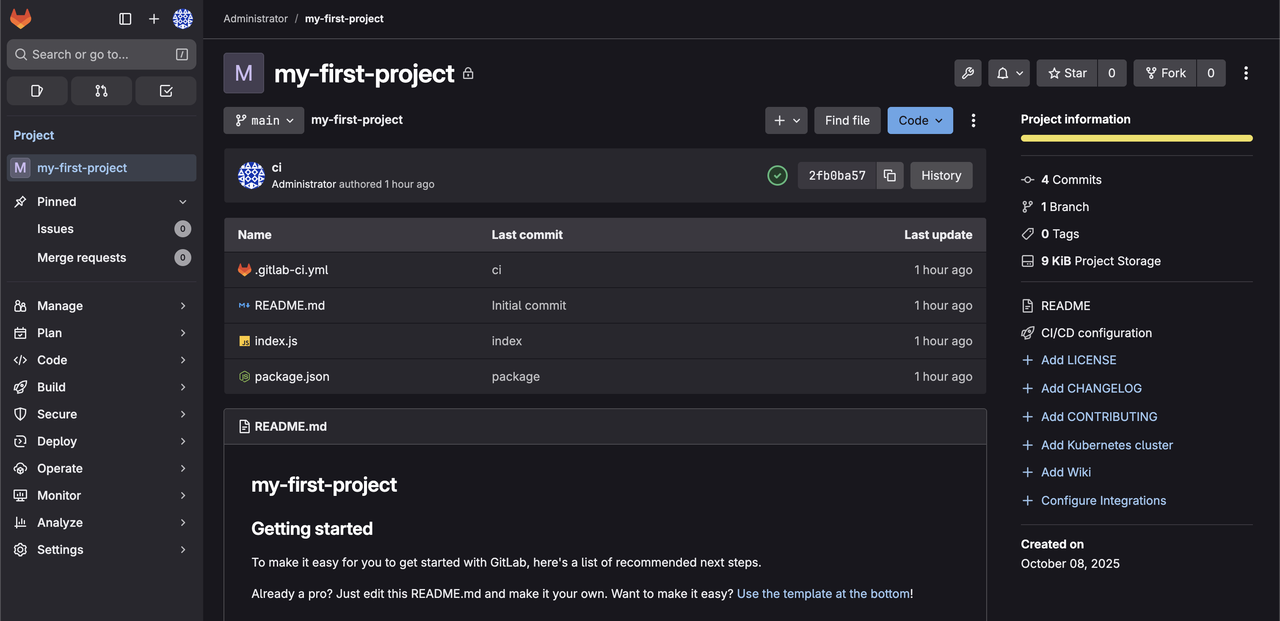Click the History button
Screen dimensions: 1280x621
(x=940, y=175)
